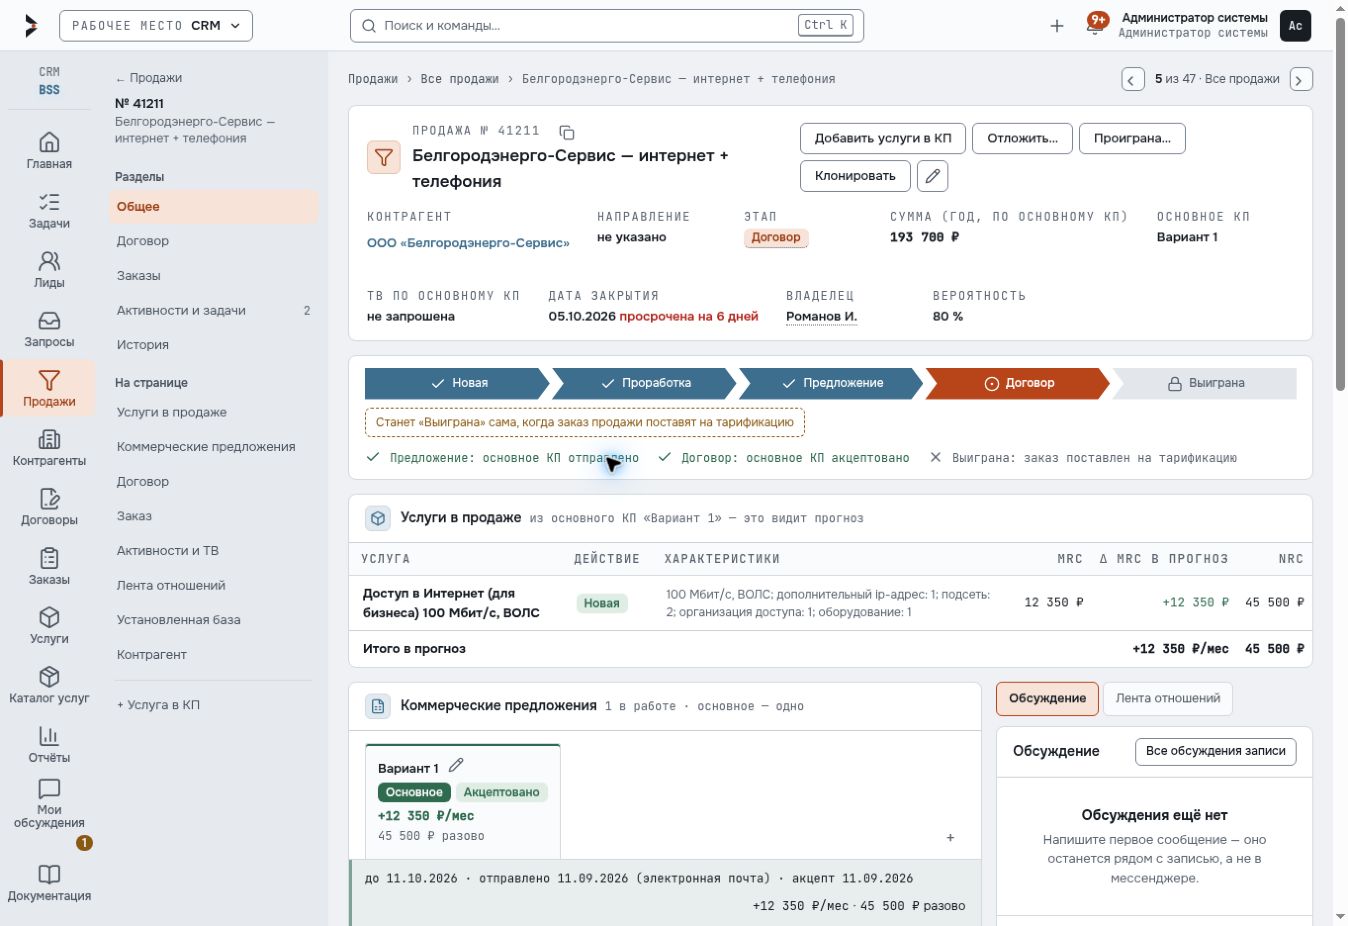This screenshot has width=1348, height=926.
Task: Open Документация in the sidebar
Action: (49, 883)
